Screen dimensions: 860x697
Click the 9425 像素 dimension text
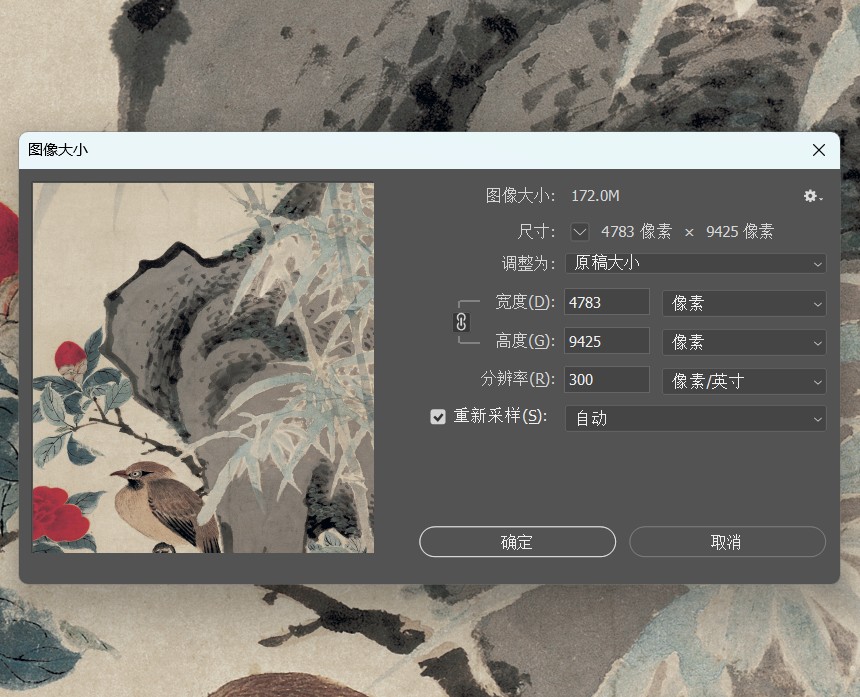740,232
